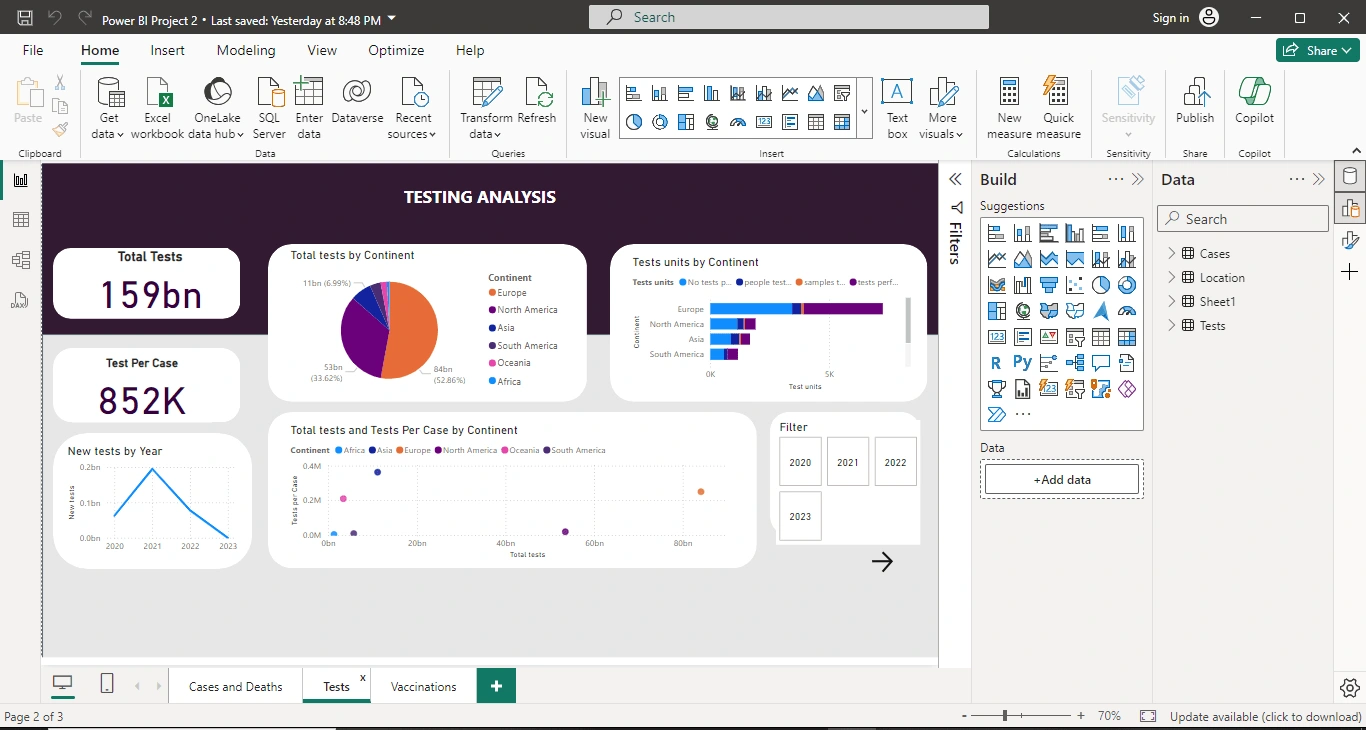Select the decomposition tree visual in Build pane
1366x730 pixels.
click(x=1075, y=363)
